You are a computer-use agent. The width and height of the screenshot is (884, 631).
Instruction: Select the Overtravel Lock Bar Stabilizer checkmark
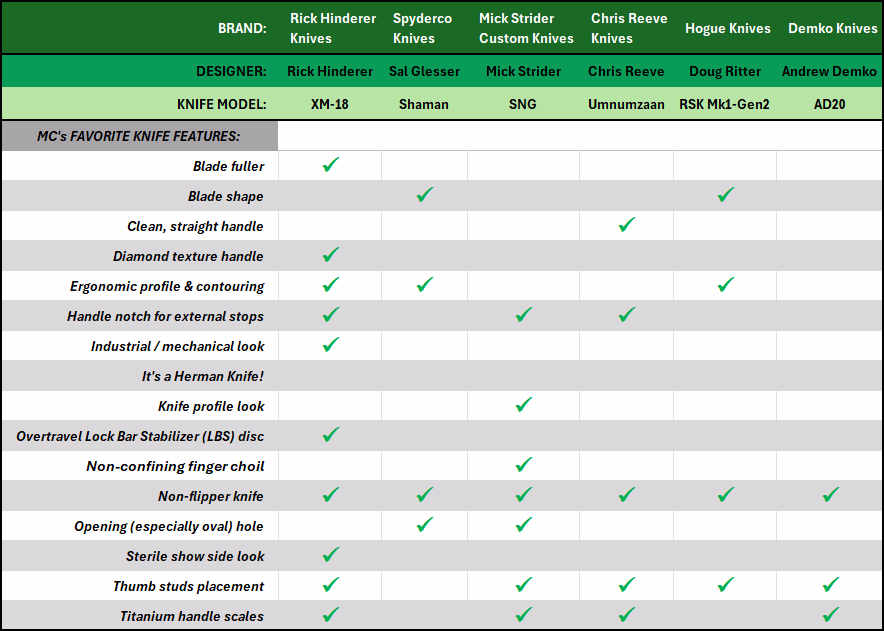click(331, 435)
